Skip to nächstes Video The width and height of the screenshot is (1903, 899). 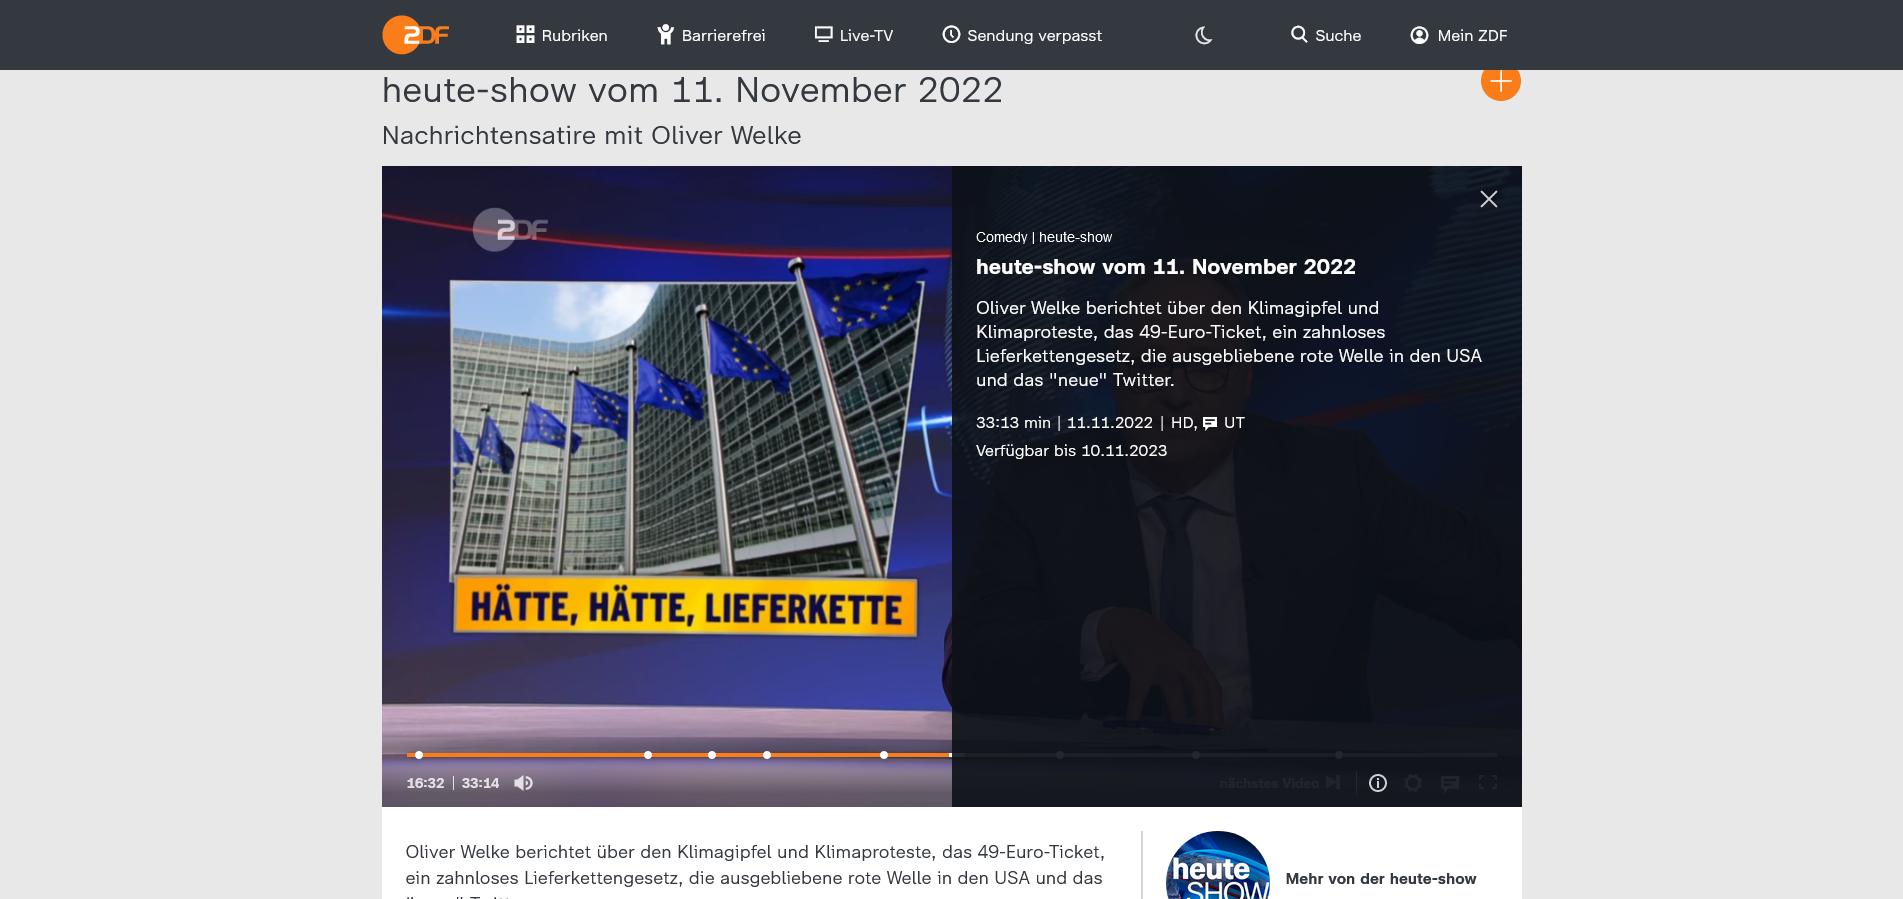coord(1279,783)
